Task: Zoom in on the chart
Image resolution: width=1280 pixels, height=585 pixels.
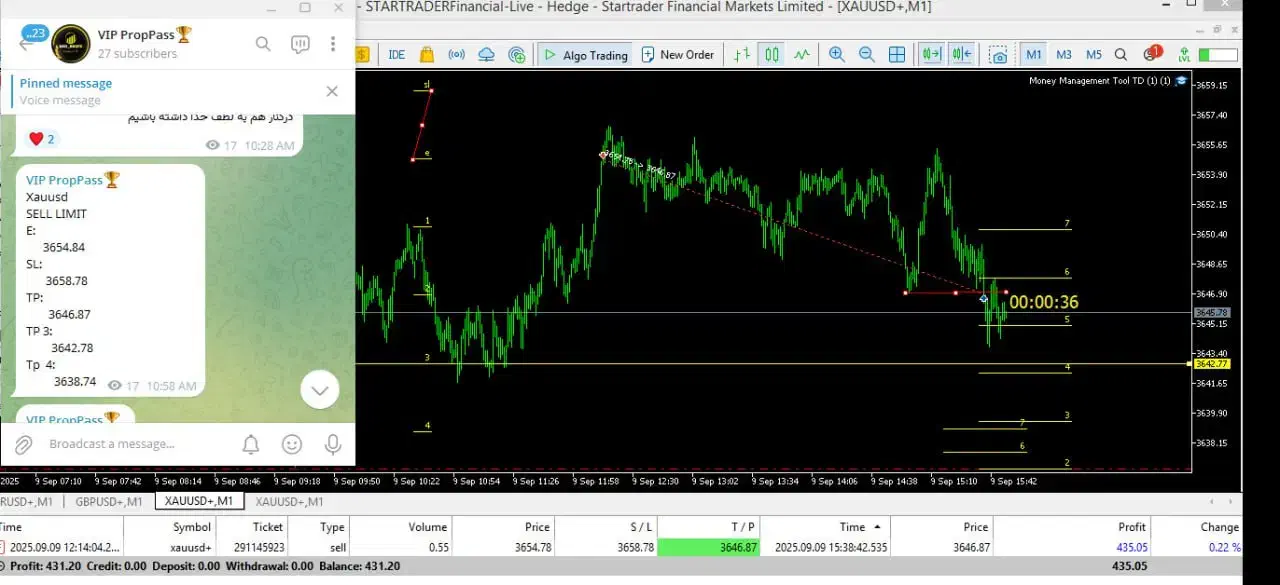Action: point(837,55)
